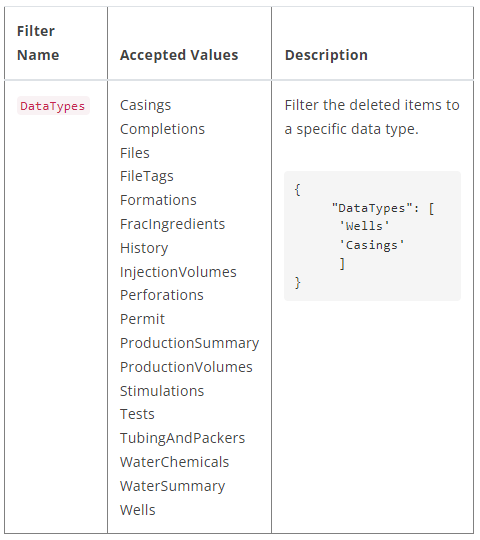Viewport: 480px width, 540px height.
Task: Click the DataTypes filter name code tag
Action: coord(53,106)
